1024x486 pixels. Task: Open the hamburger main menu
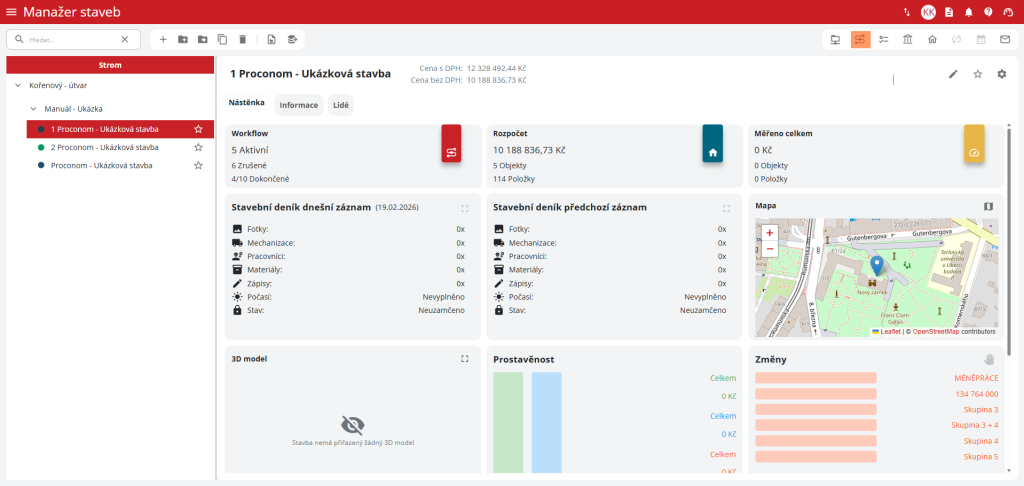11,12
